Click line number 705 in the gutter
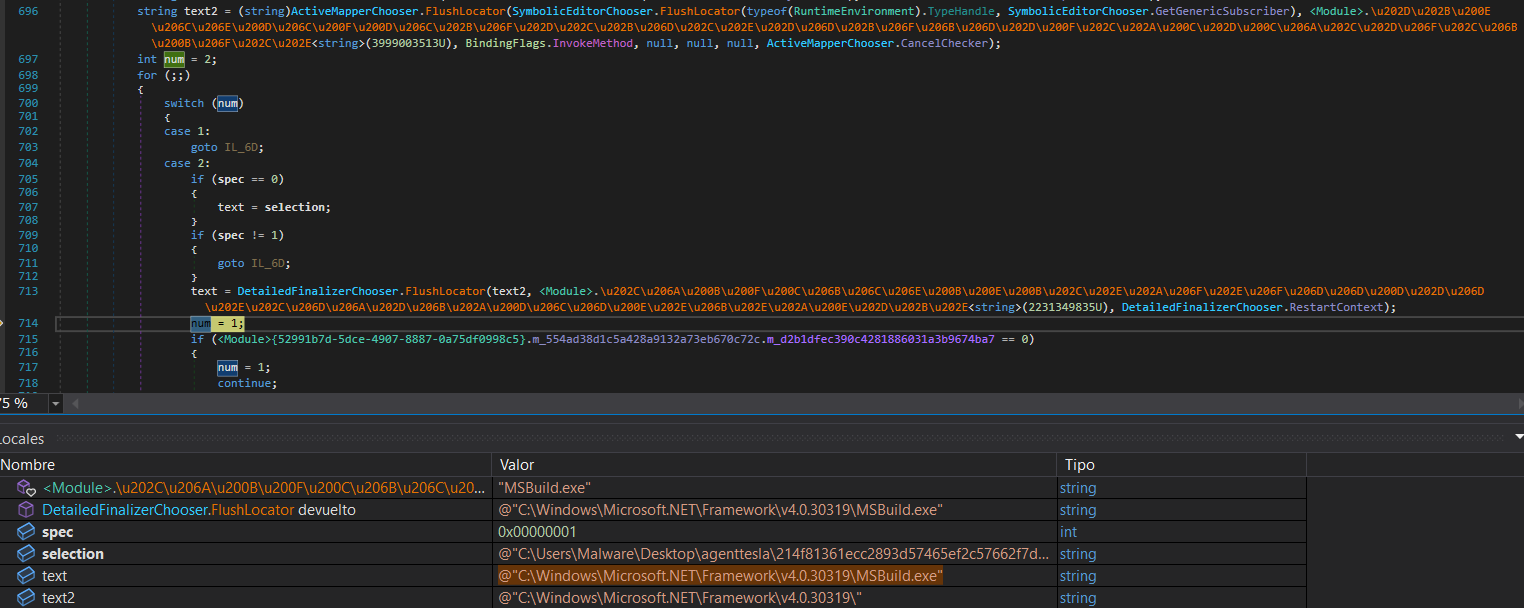The height and width of the screenshot is (608, 1524). (x=28, y=179)
